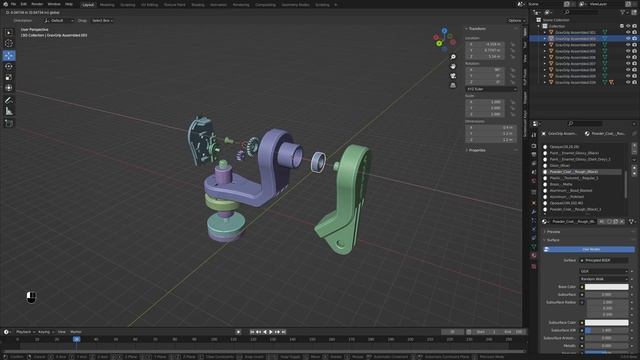Open the Subsurface Color swatch
This screenshot has width=640, height=360.
point(607,322)
